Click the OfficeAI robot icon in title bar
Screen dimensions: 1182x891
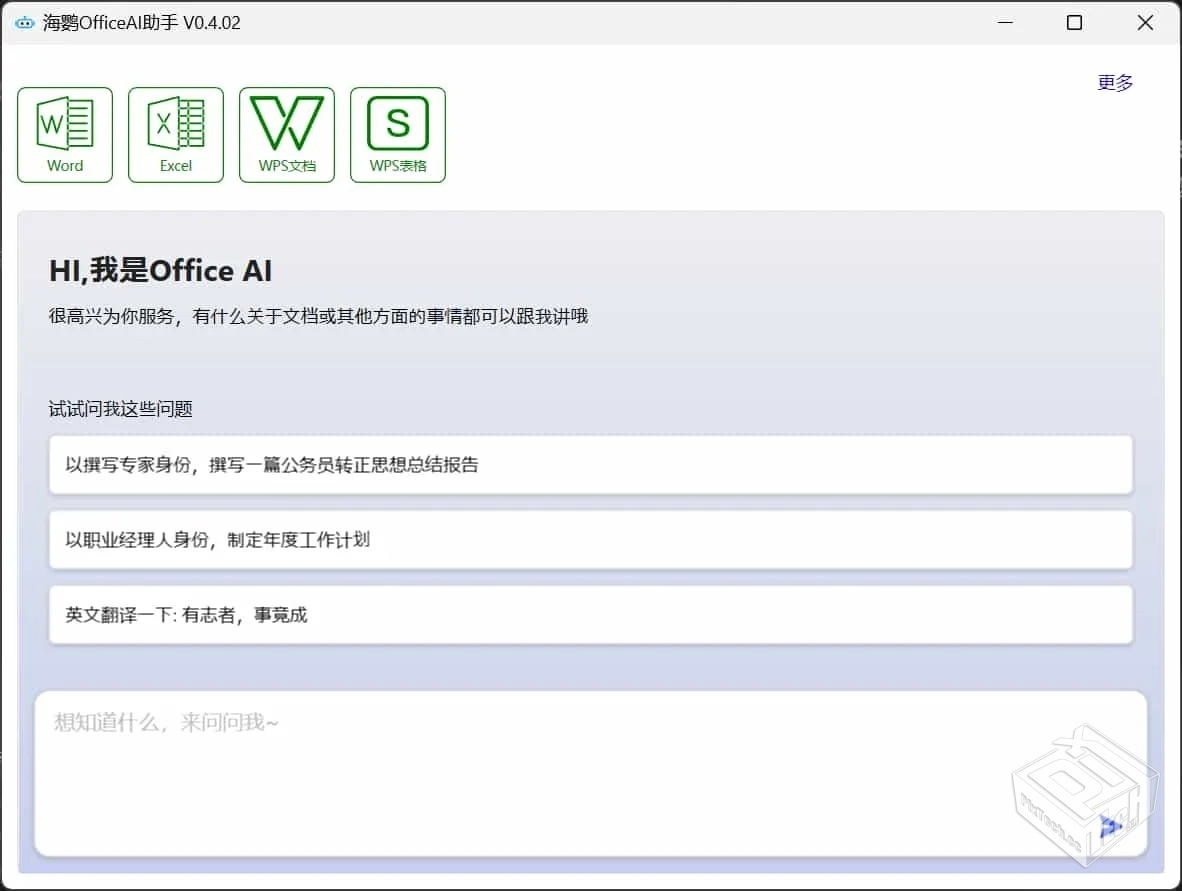click(x=23, y=22)
